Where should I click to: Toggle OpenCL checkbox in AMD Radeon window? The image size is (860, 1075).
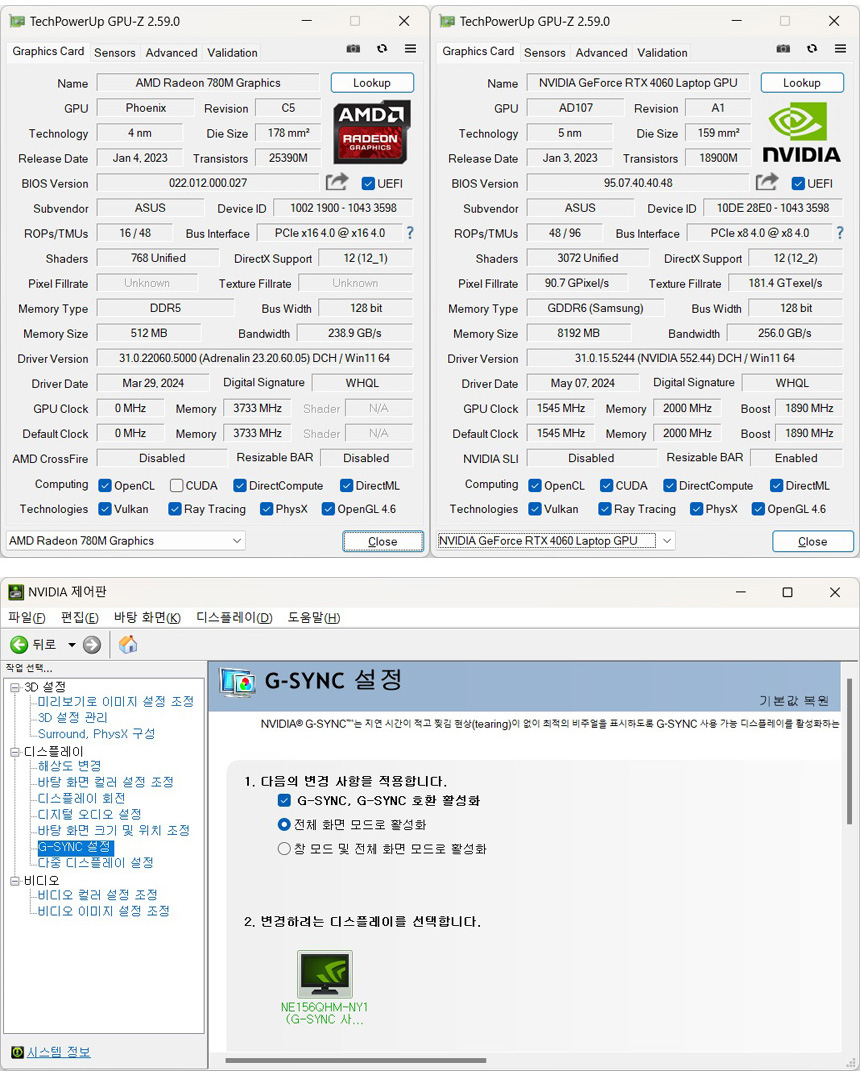(105, 485)
